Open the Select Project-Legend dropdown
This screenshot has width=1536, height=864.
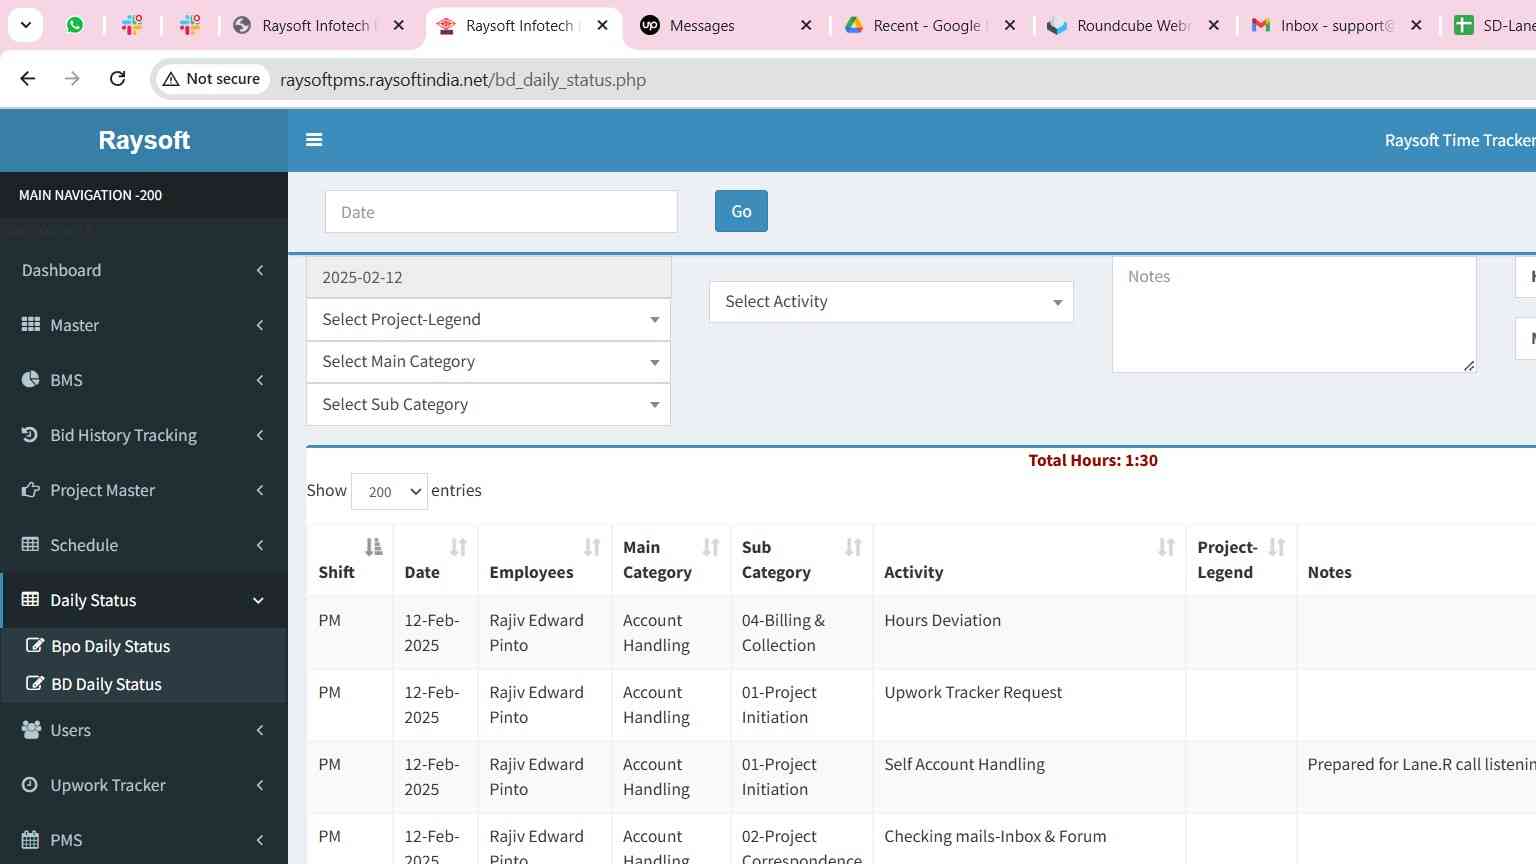click(x=488, y=319)
